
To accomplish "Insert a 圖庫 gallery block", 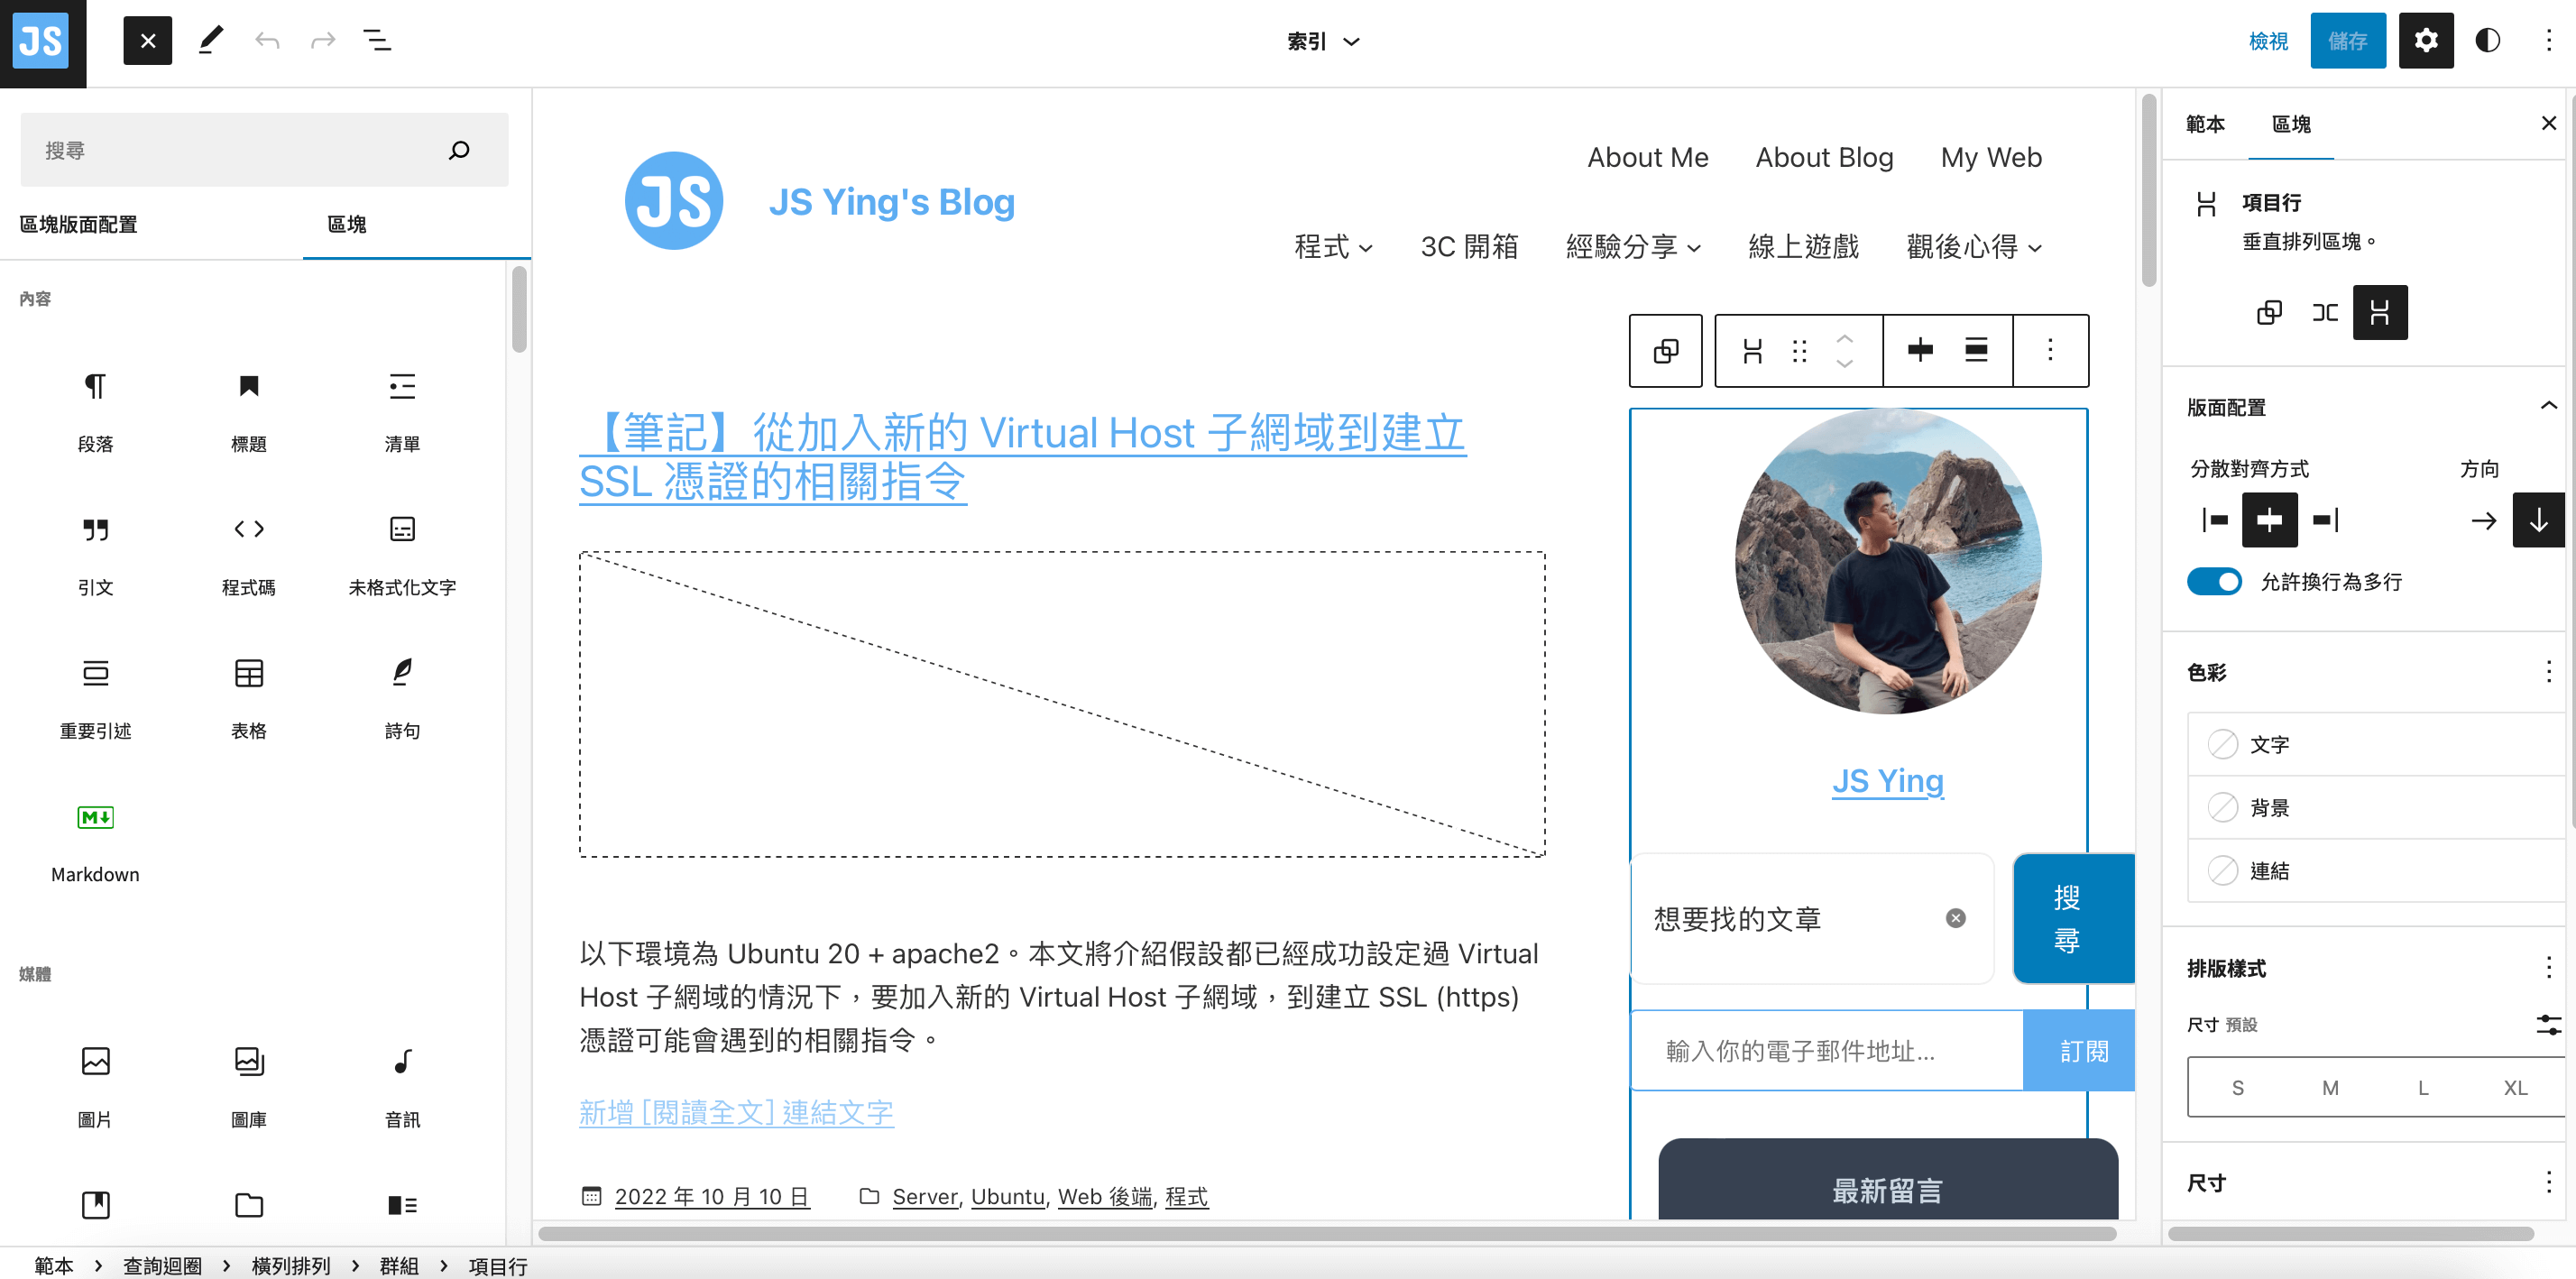I will coord(248,1087).
